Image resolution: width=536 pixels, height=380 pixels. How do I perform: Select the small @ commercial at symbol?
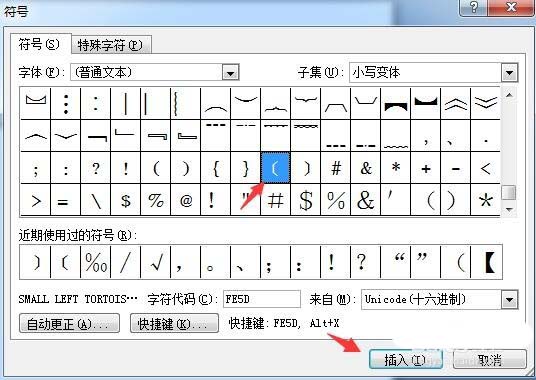pyautogui.click(x=185, y=200)
